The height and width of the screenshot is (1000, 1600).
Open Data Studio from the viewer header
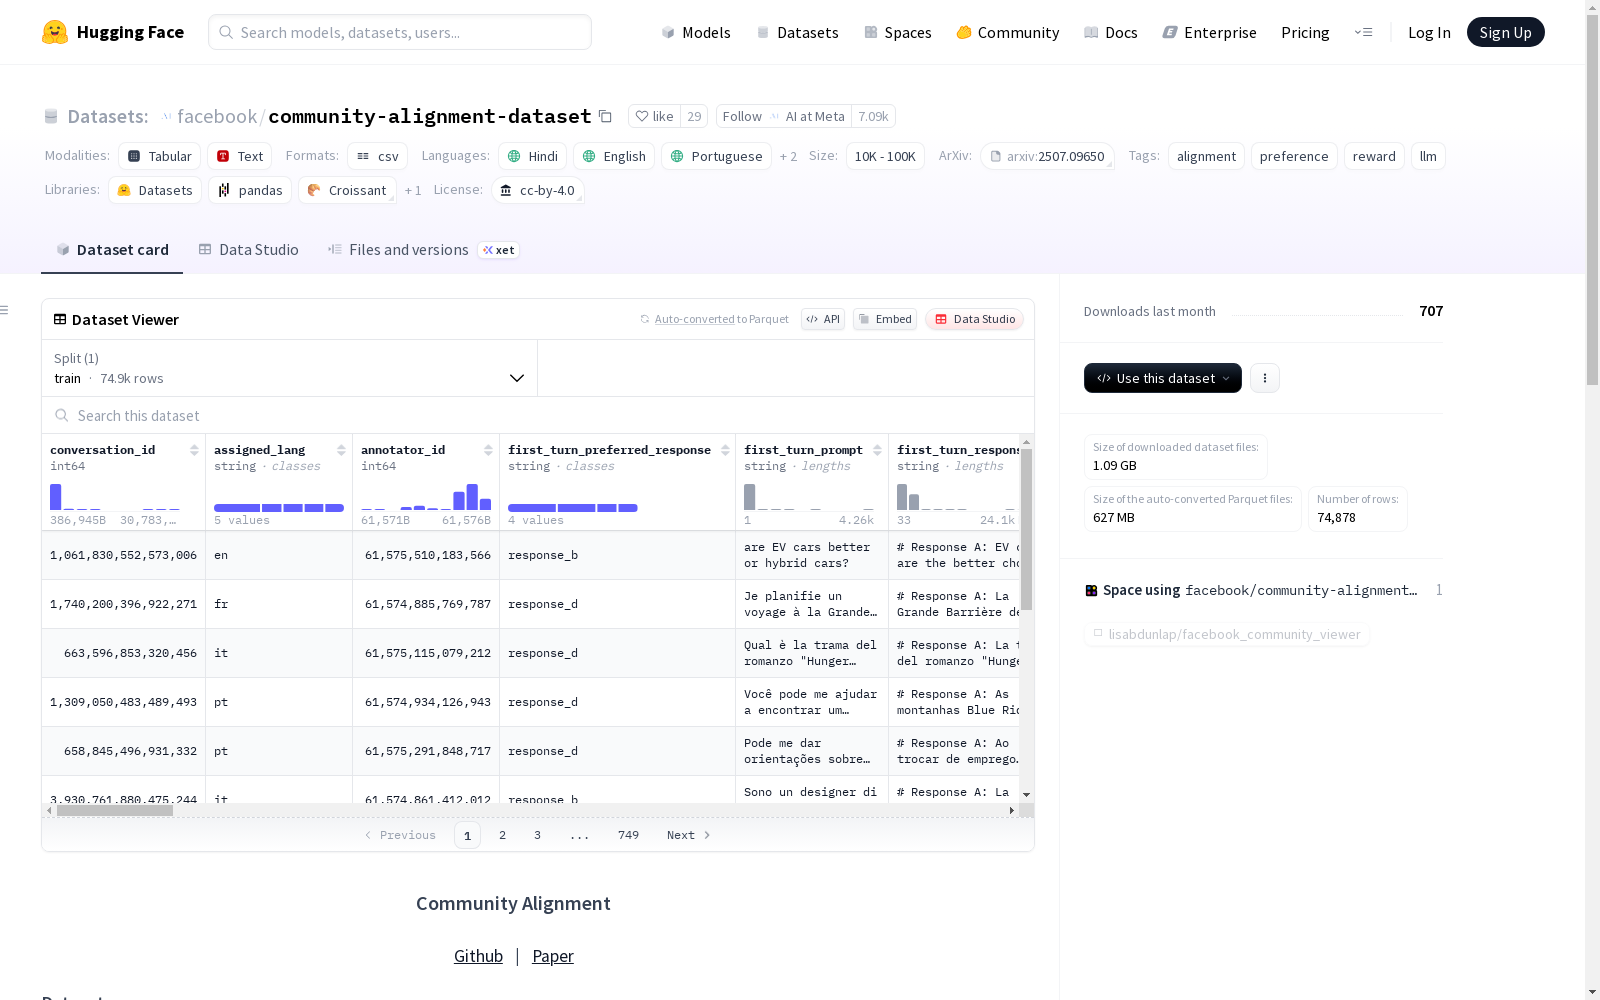coord(975,319)
